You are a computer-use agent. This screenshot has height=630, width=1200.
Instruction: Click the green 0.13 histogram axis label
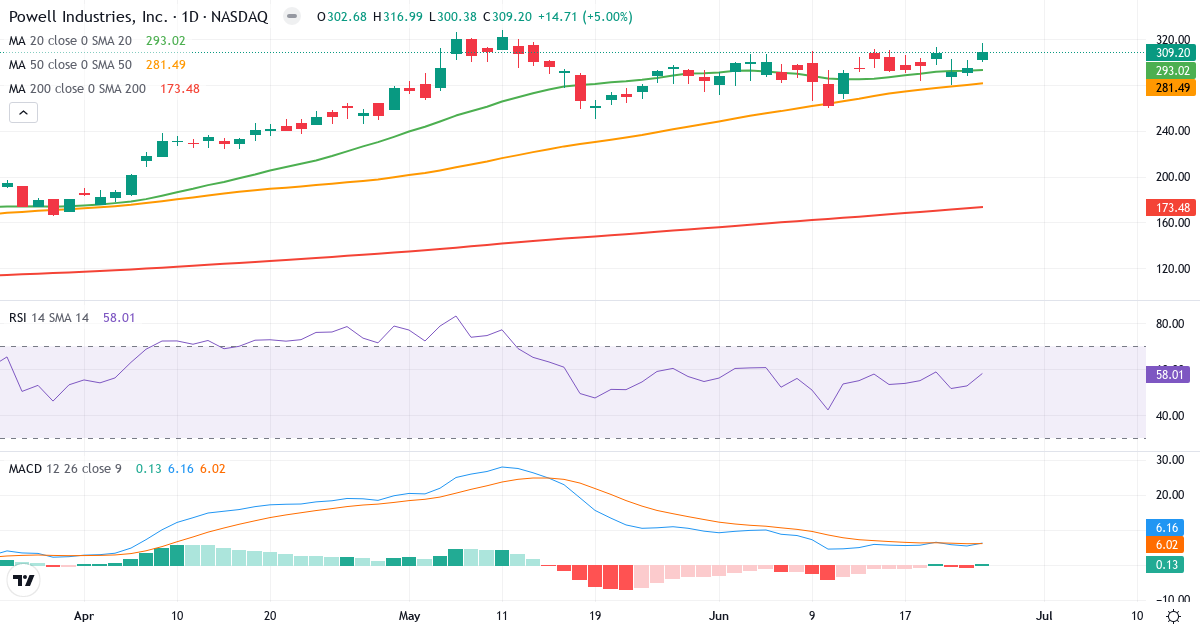click(1165, 565)
